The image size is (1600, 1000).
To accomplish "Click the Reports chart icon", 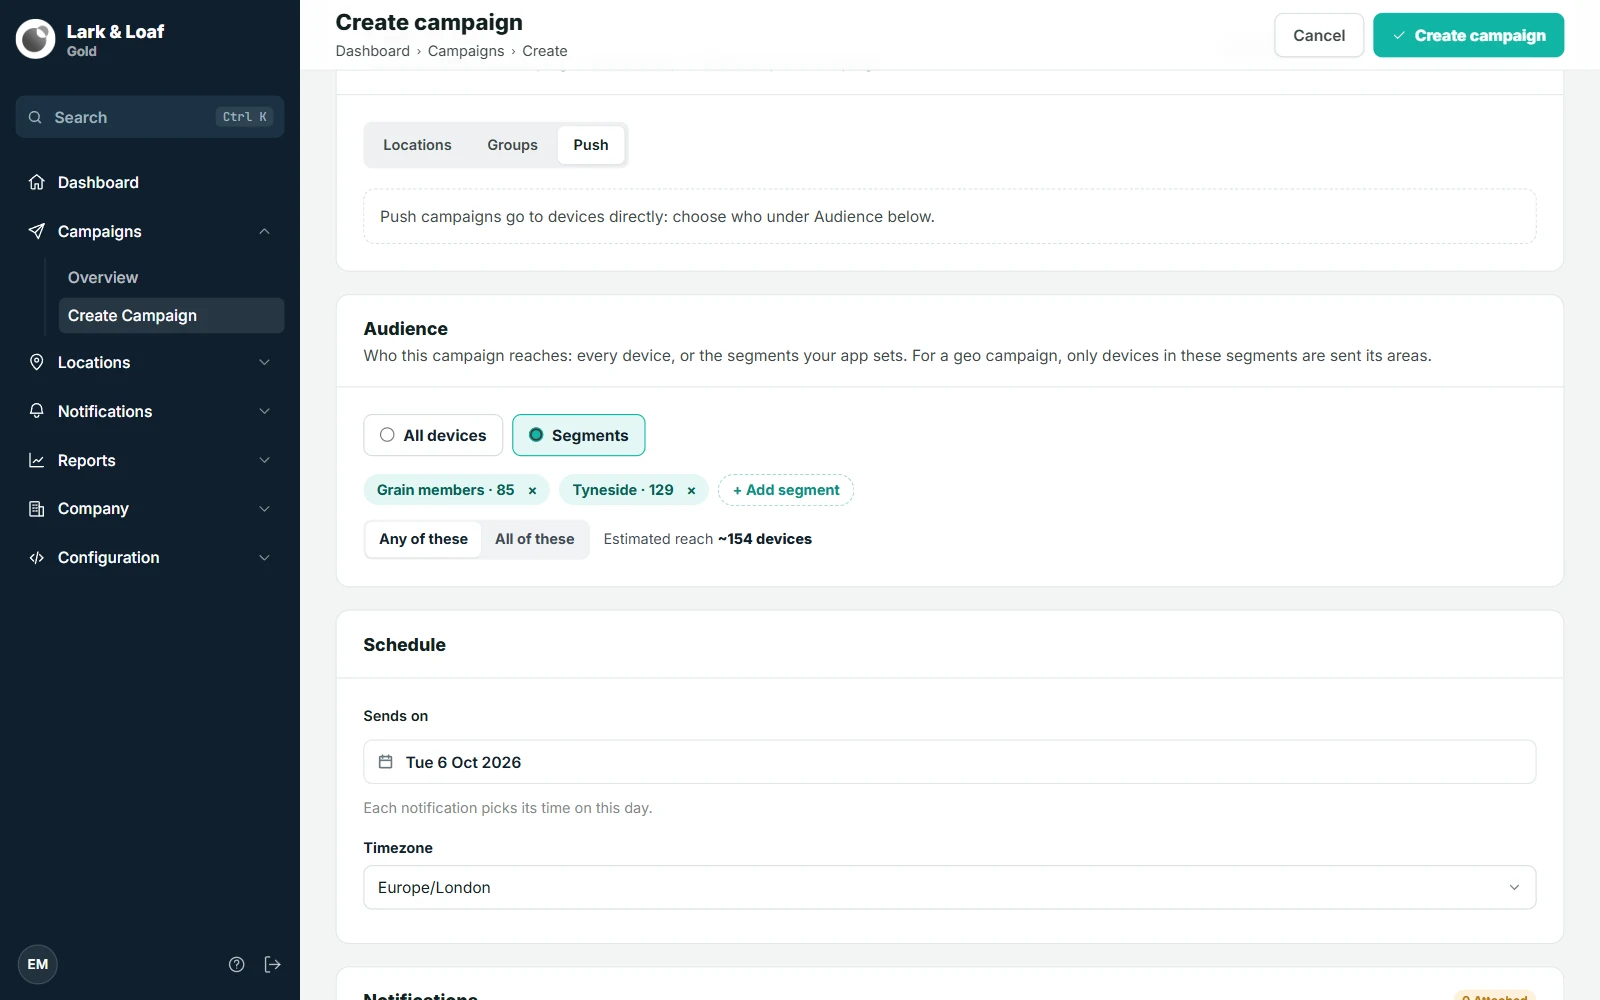I will point(37,460).
